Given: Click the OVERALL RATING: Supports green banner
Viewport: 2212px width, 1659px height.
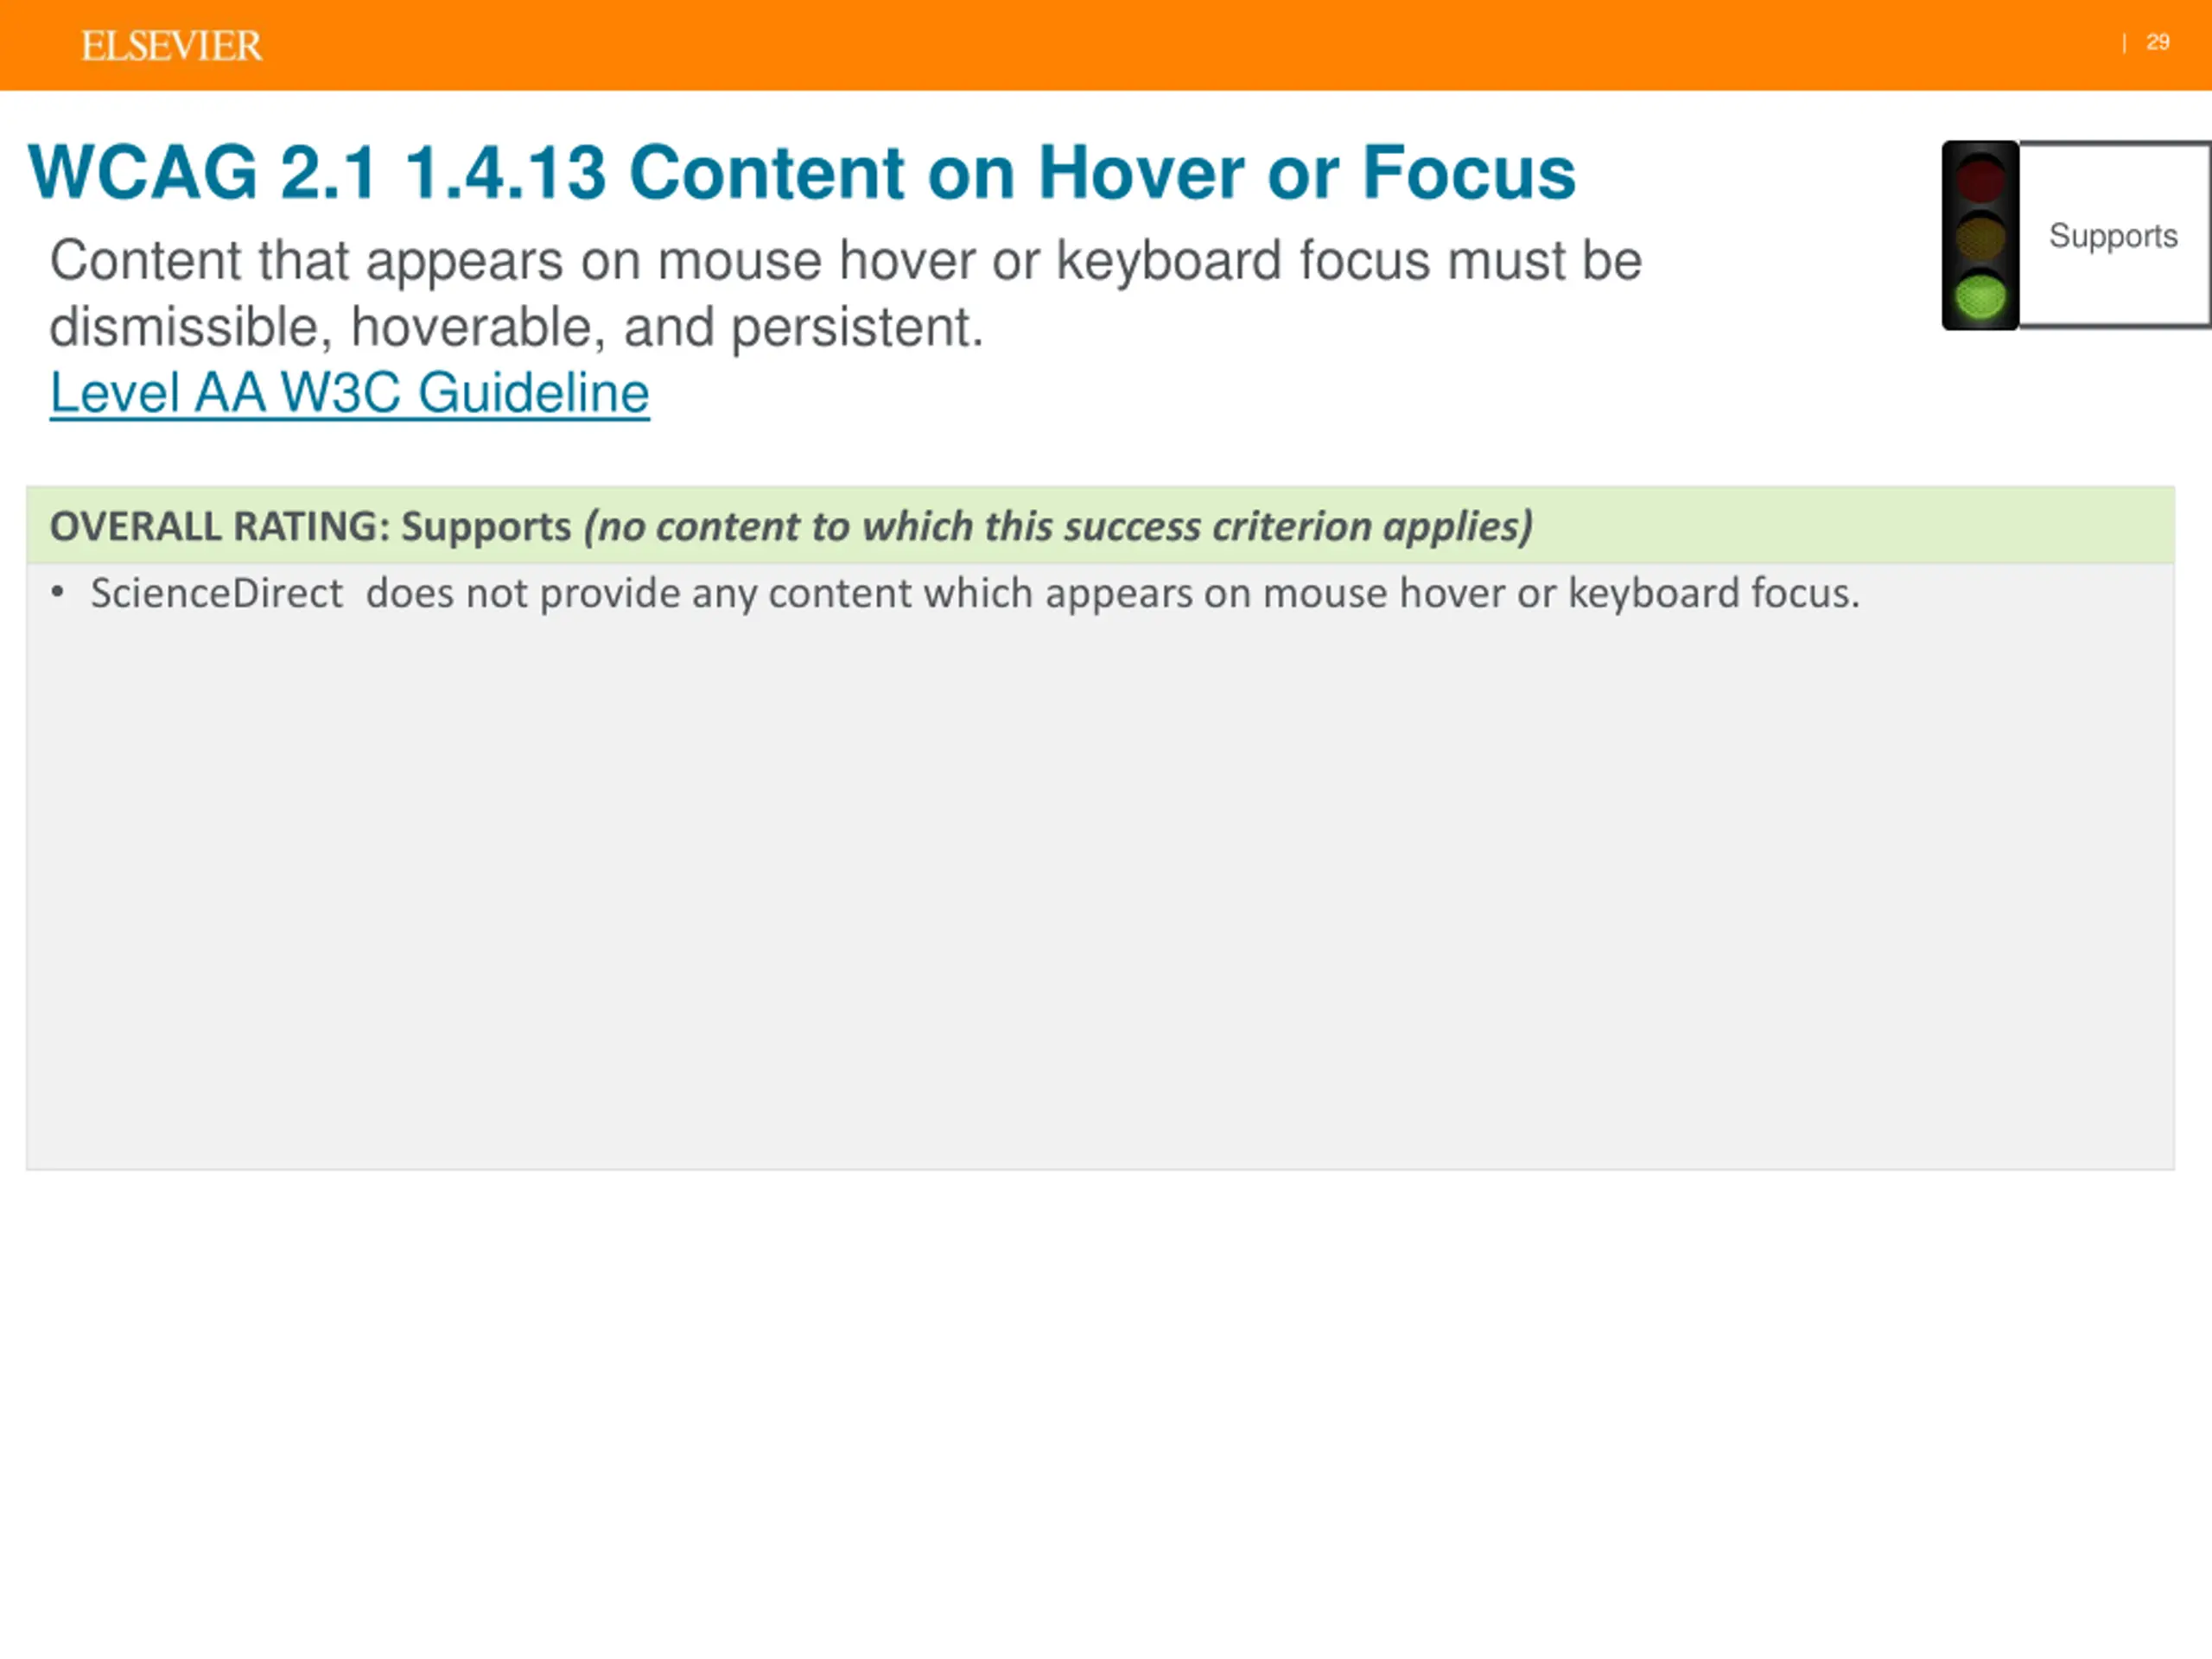Looking at the screenshot, I should pos(1100,526).
